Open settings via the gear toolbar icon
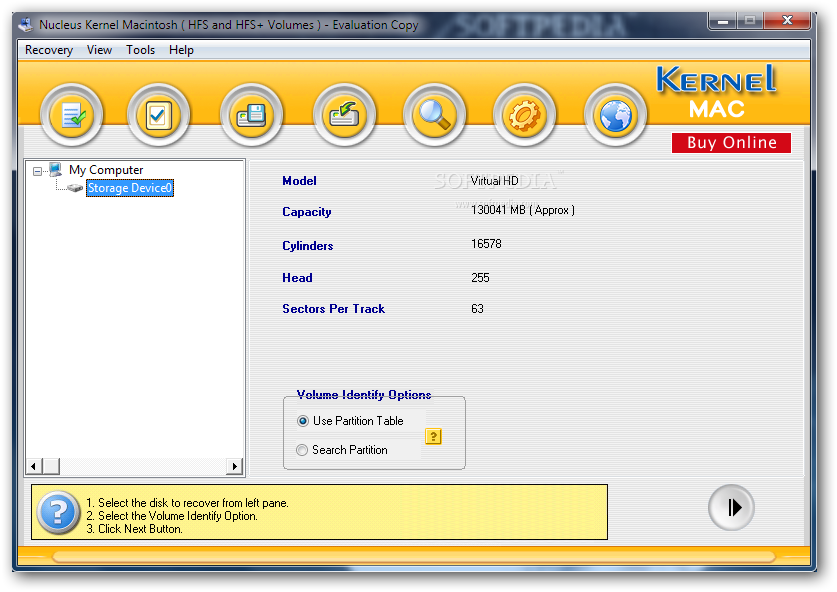837x592 pixels. (525, 115)
